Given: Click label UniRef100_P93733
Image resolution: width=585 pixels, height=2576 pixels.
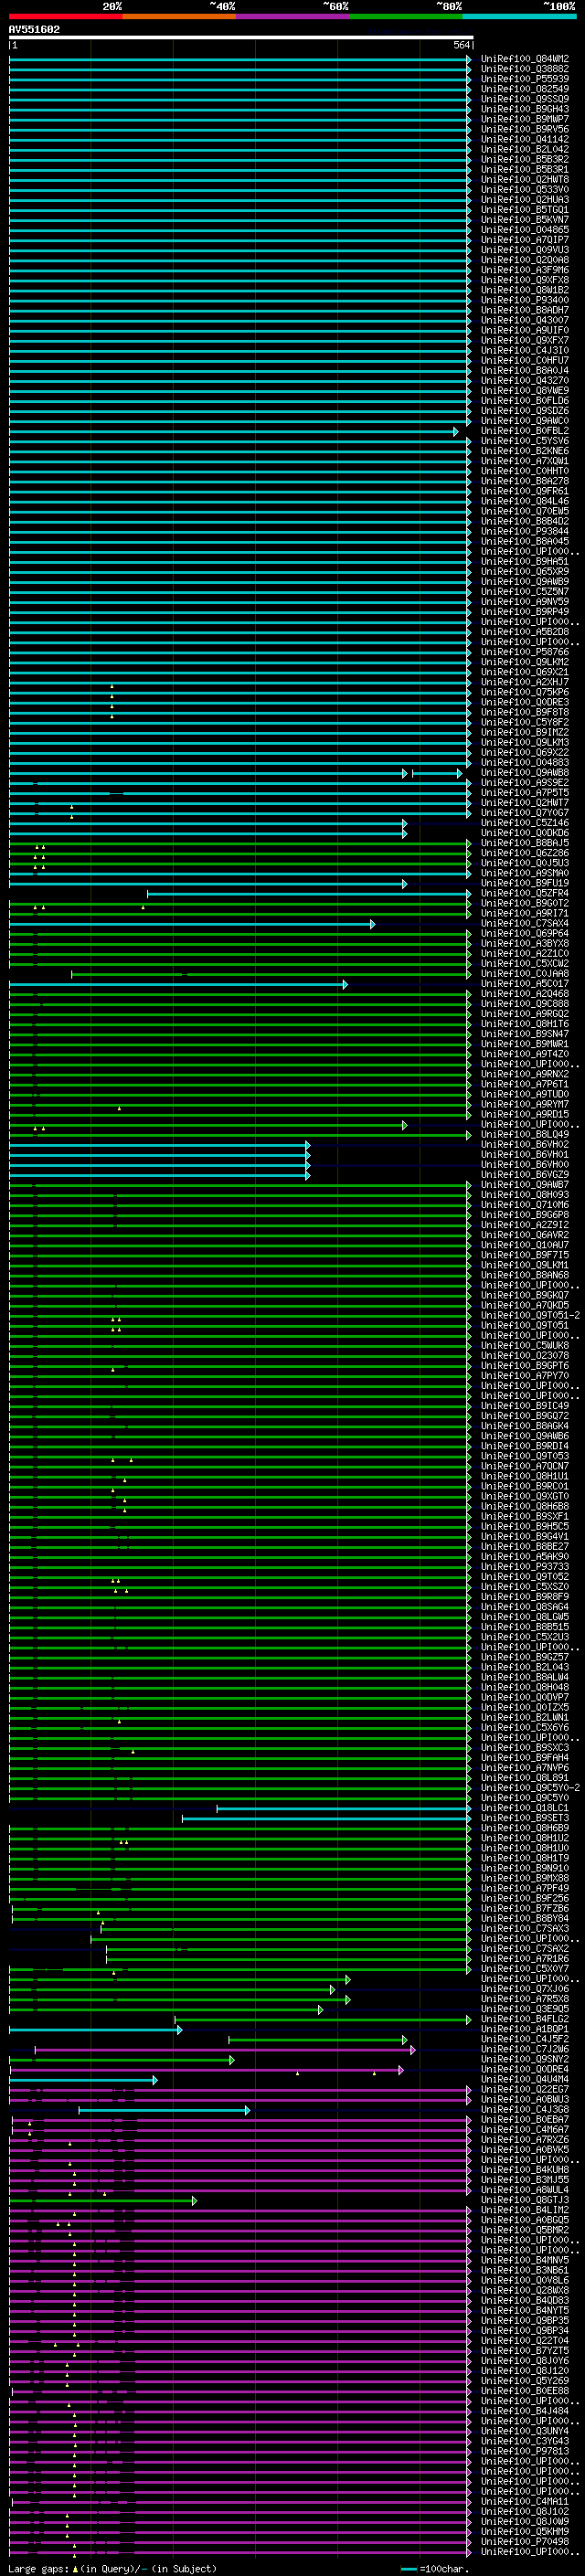Looking at the screenshot, I should pos(525,1566).
